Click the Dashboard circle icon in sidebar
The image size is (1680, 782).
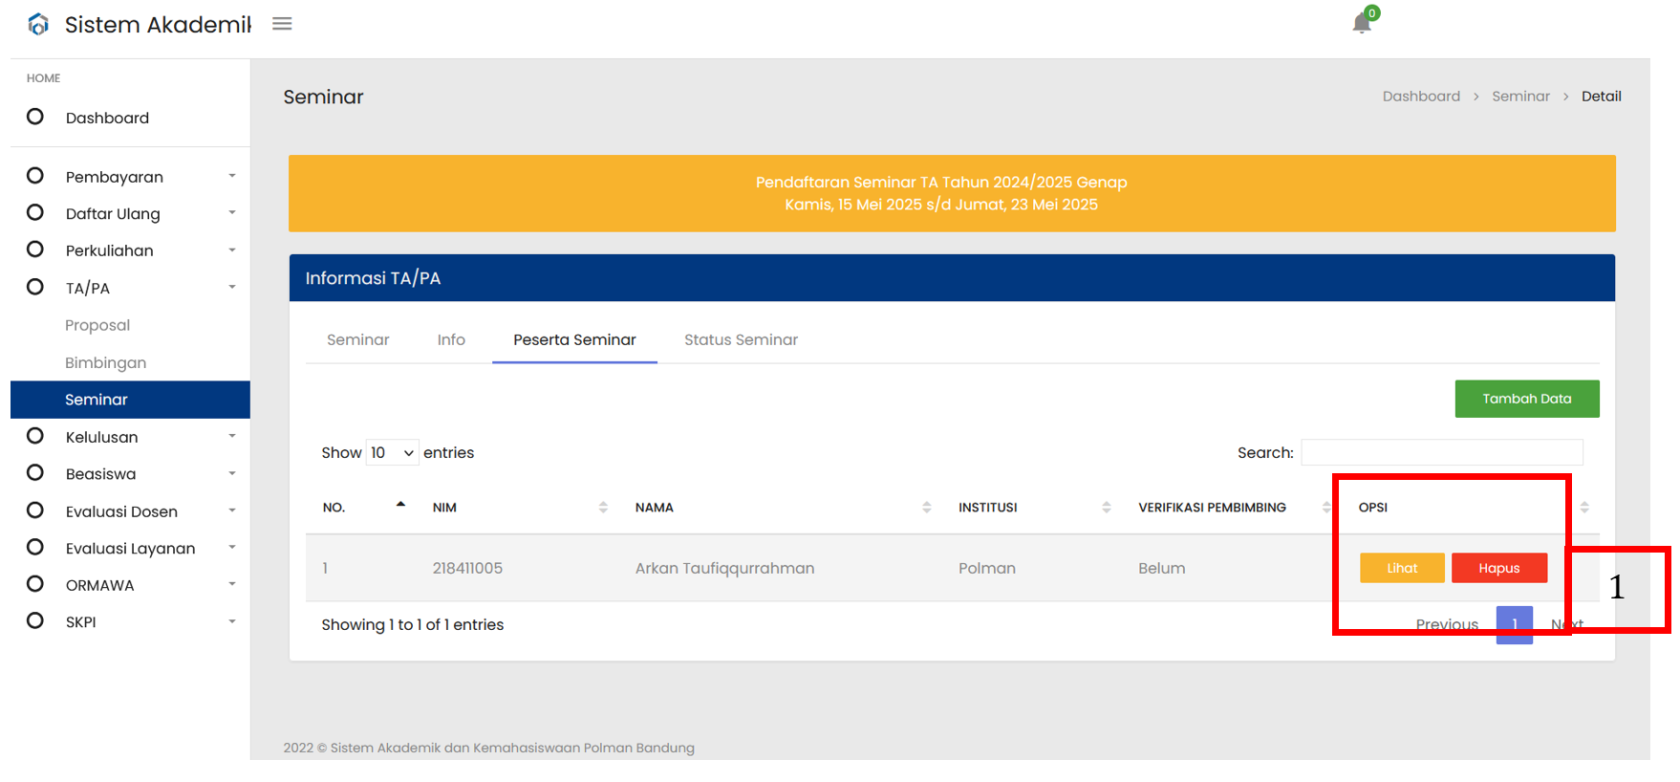(35, 117)
